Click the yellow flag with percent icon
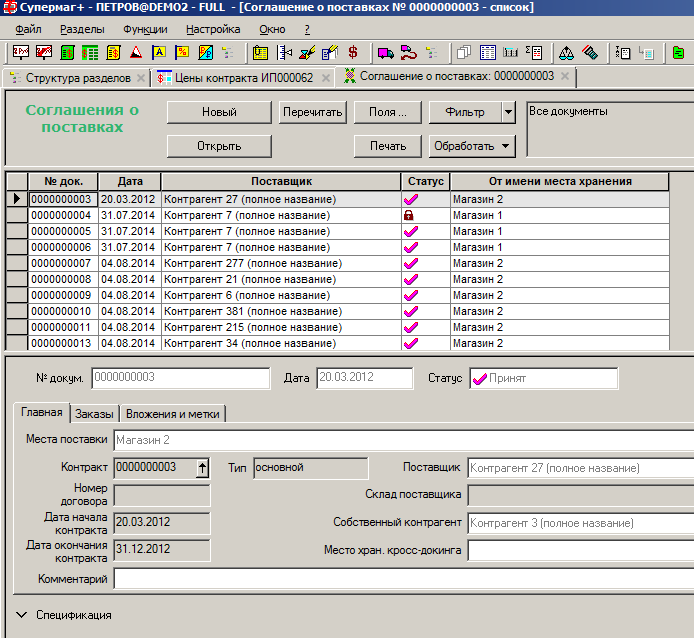The width and height of the screenshot is (694, 638). (182, 53)
